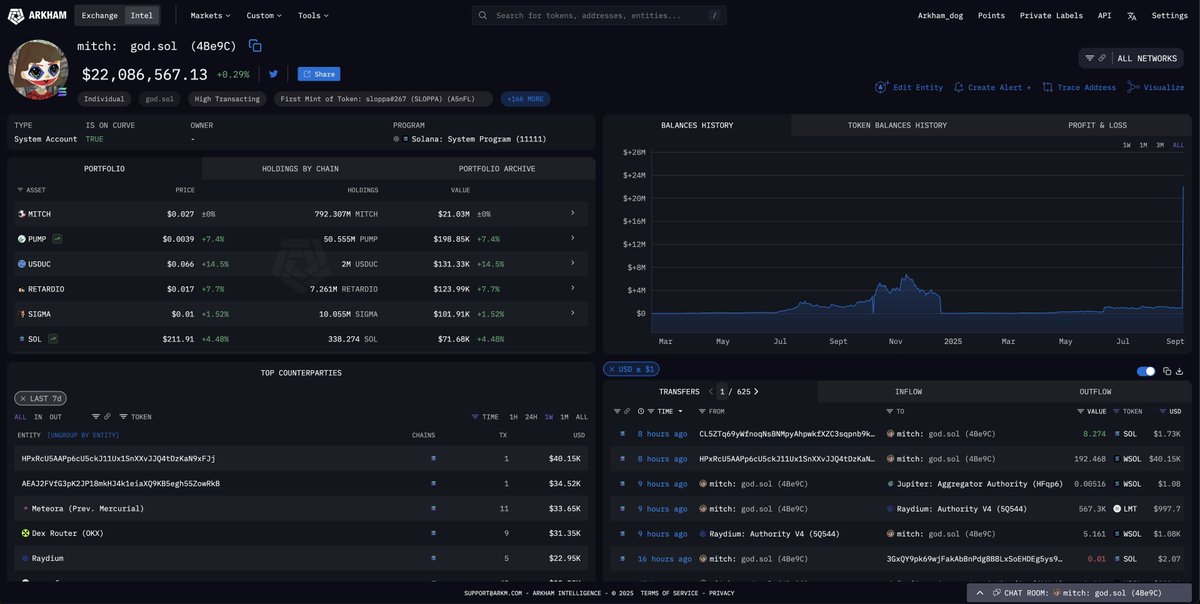Viewport: 1200px width, 604px height.
Task: Expand the +166 MORE tags
Action: [x=526, y=99]
